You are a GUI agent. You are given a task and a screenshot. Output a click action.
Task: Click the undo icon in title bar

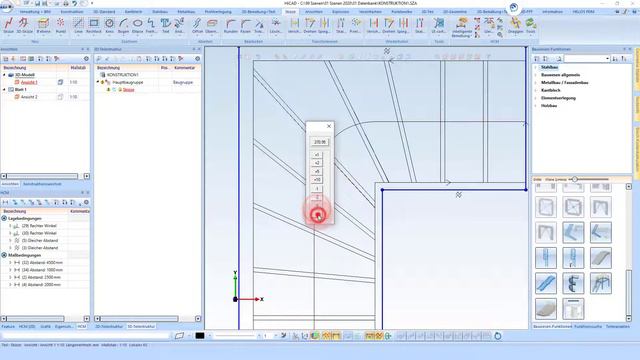coord(74,3)
